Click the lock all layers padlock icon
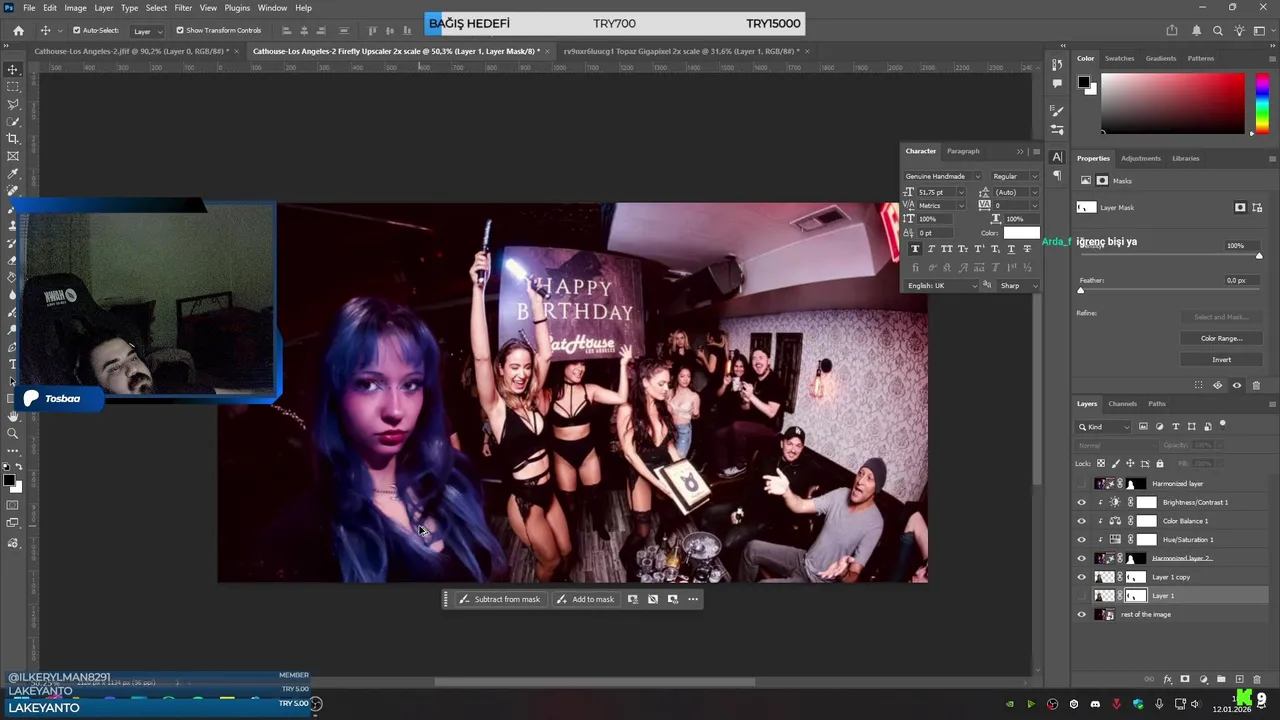 pyautogui.click(x=1160, y=464)
